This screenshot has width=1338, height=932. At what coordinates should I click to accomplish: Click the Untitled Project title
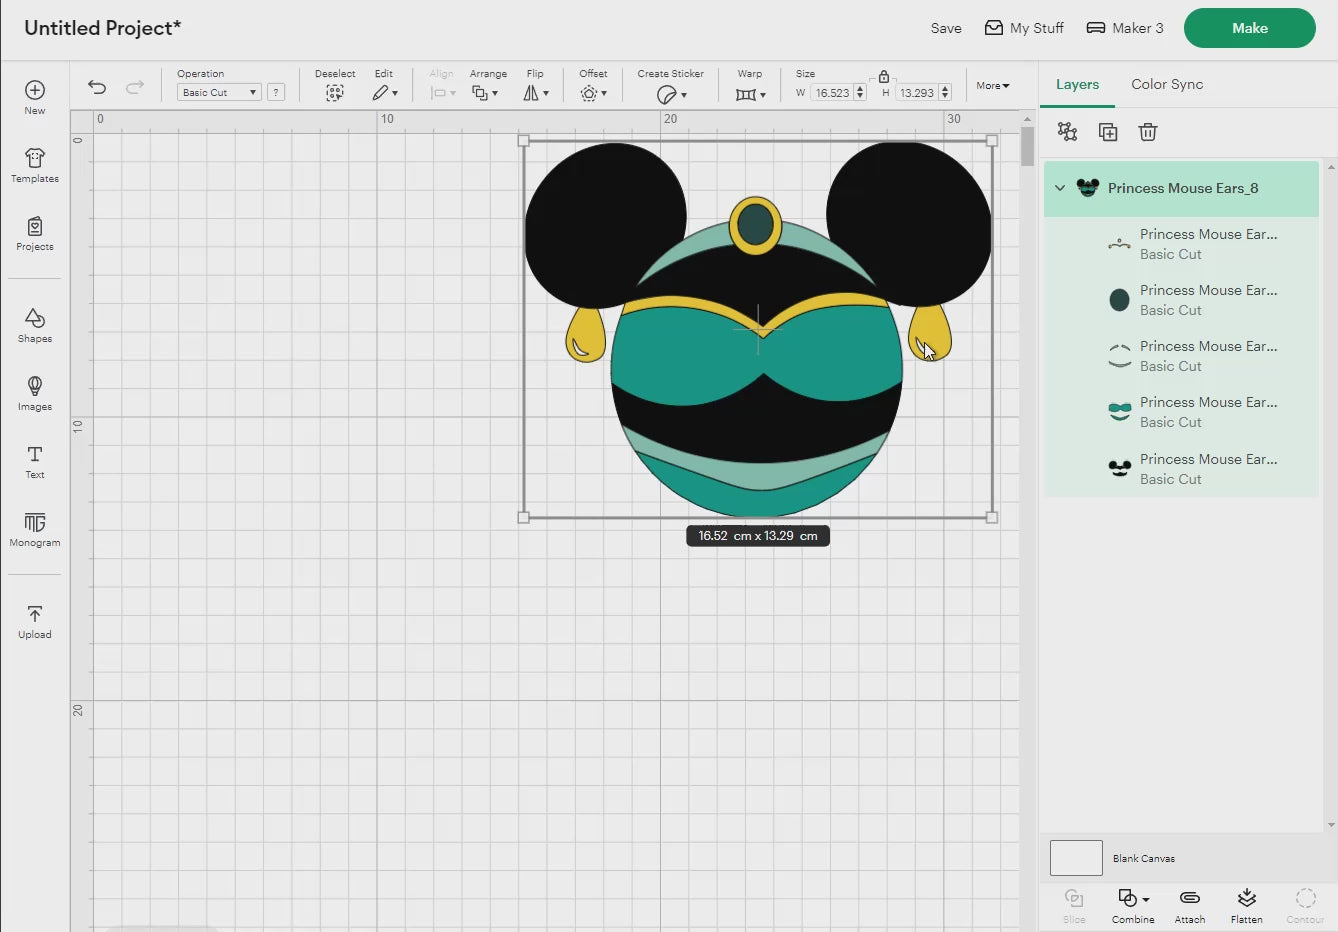[x=102, y=28]
